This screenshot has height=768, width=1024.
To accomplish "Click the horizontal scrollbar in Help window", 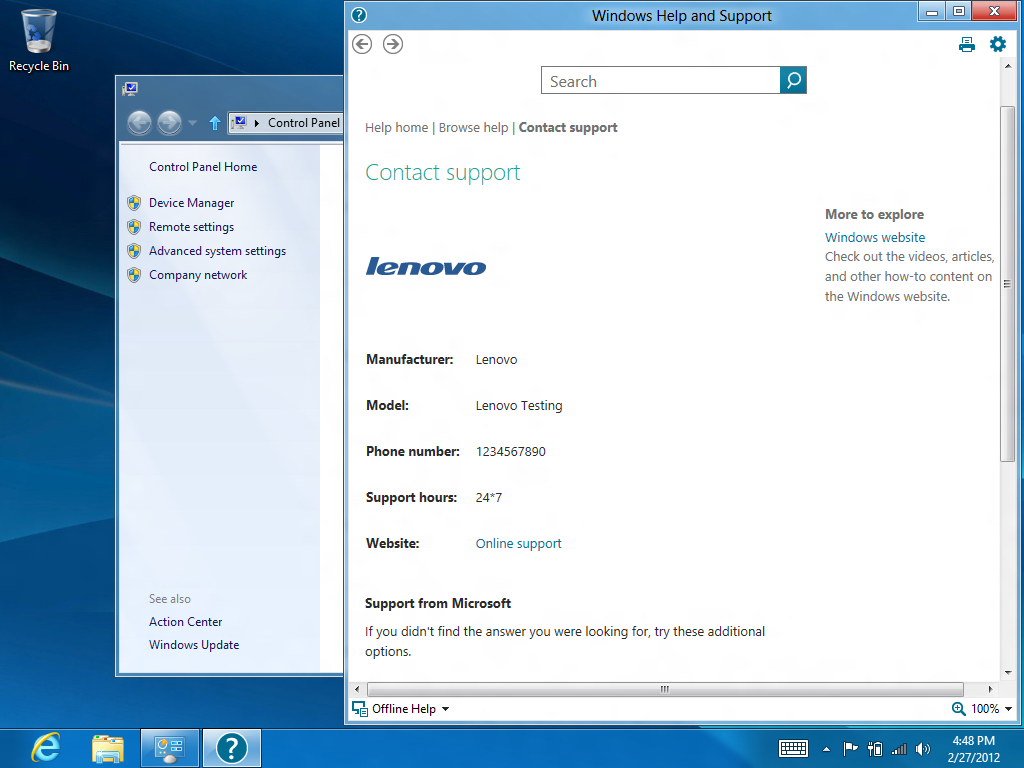I will point(664,689).
